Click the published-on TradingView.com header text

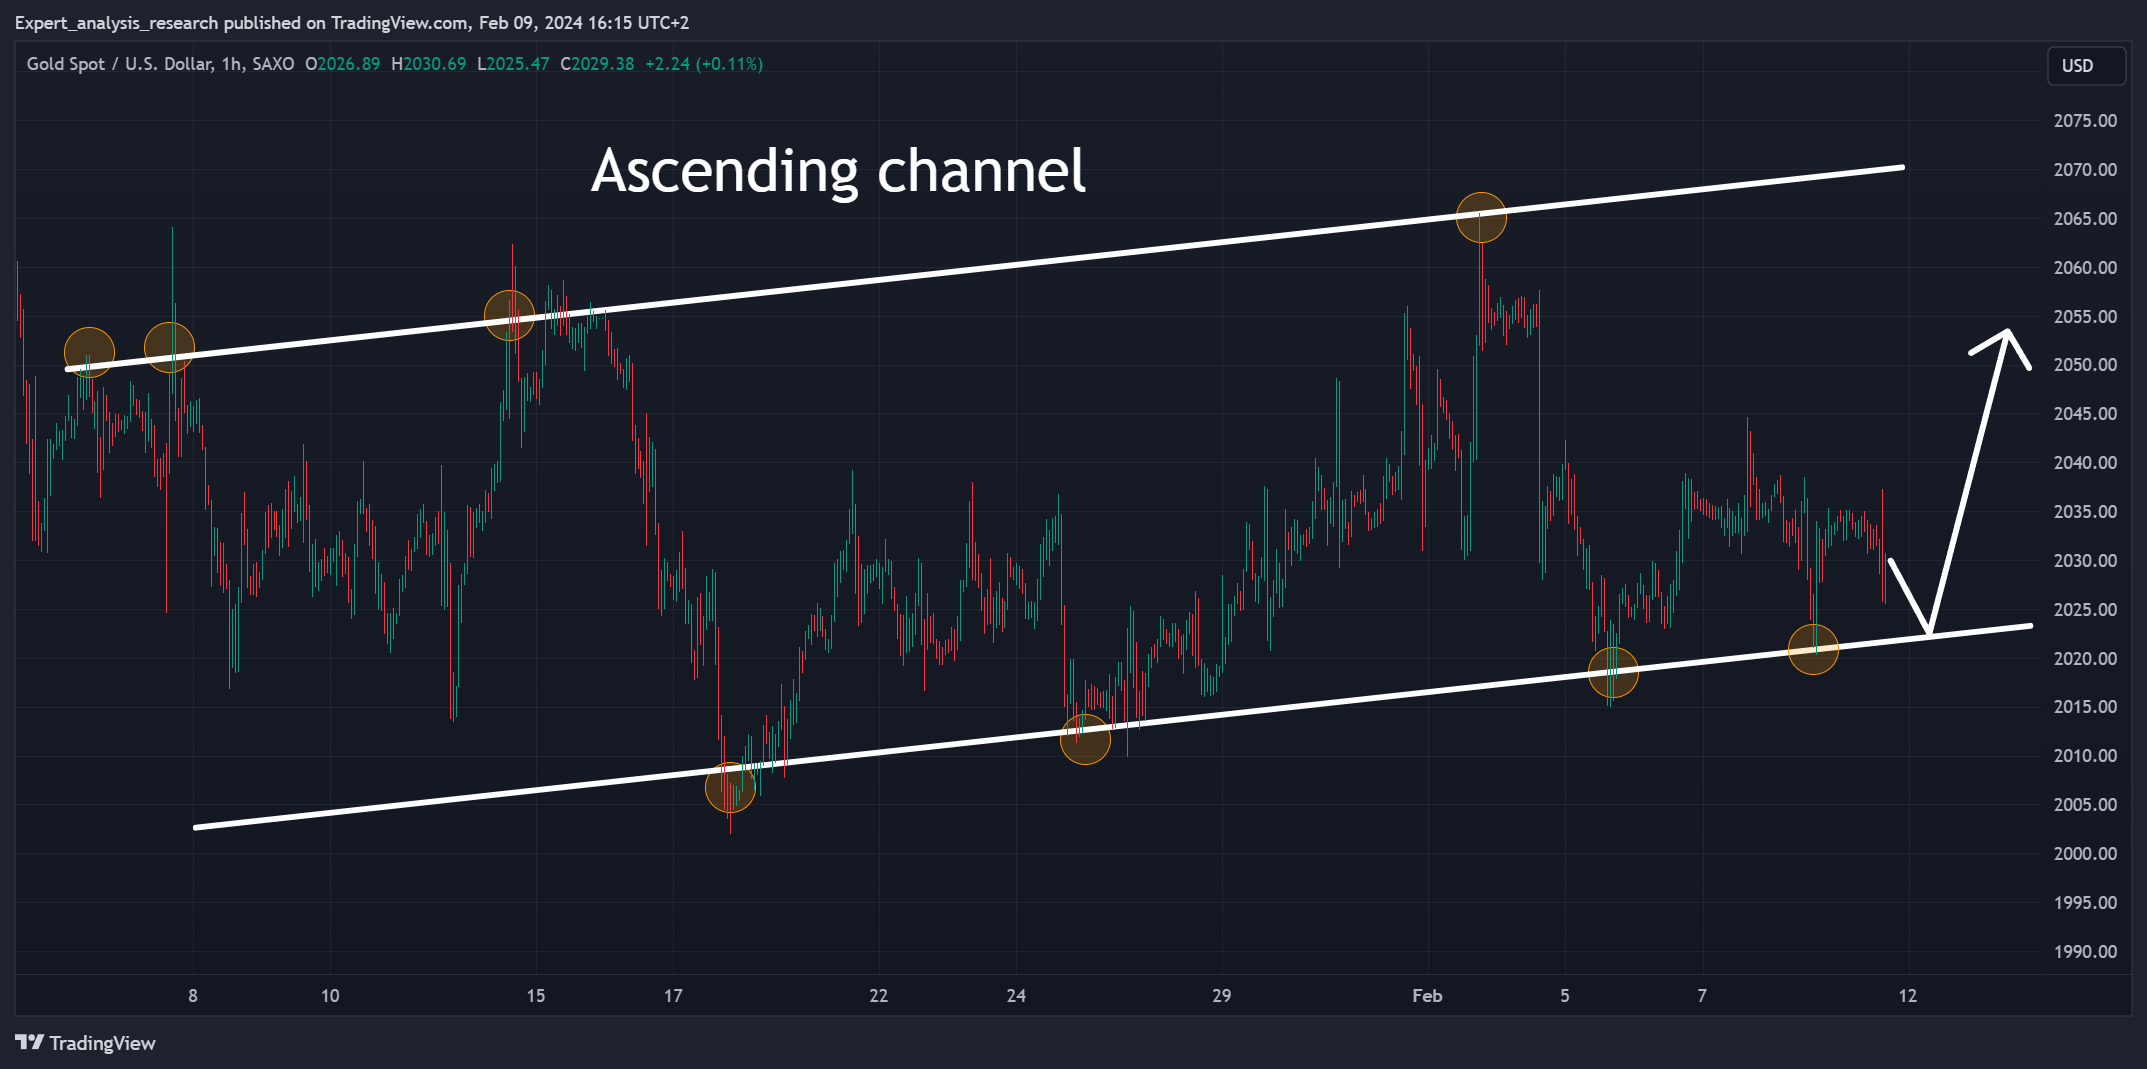point(352,23)
